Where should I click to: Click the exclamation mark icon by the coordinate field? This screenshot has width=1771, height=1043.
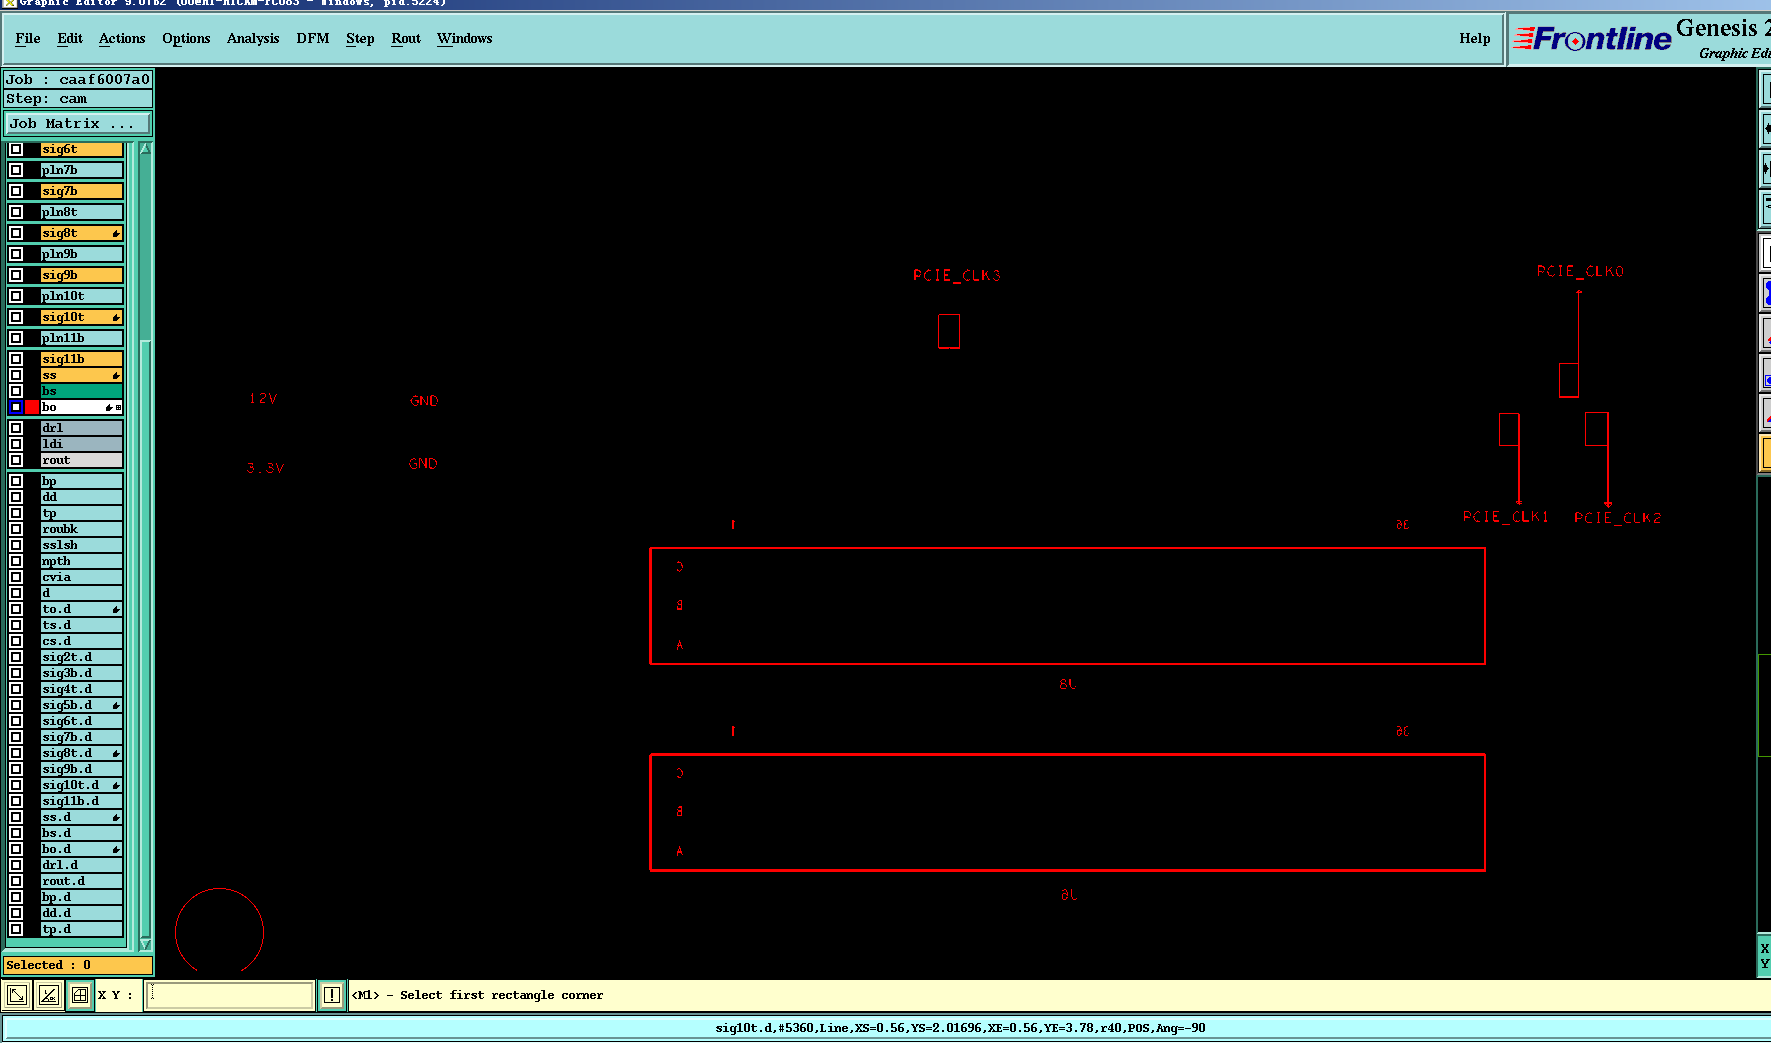tap(331, 995)
